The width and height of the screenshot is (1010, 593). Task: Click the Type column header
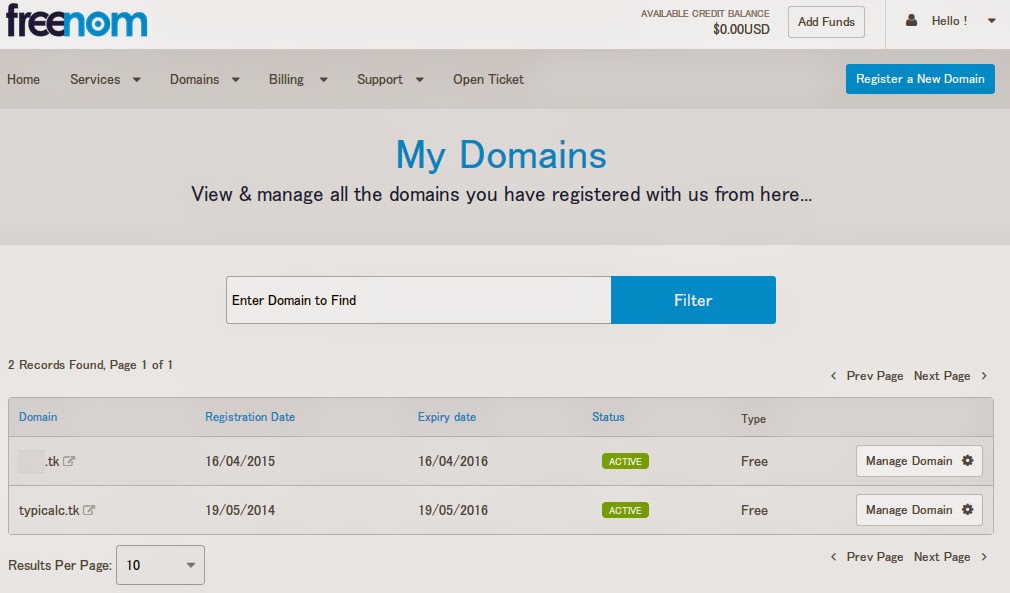point(753,419)
